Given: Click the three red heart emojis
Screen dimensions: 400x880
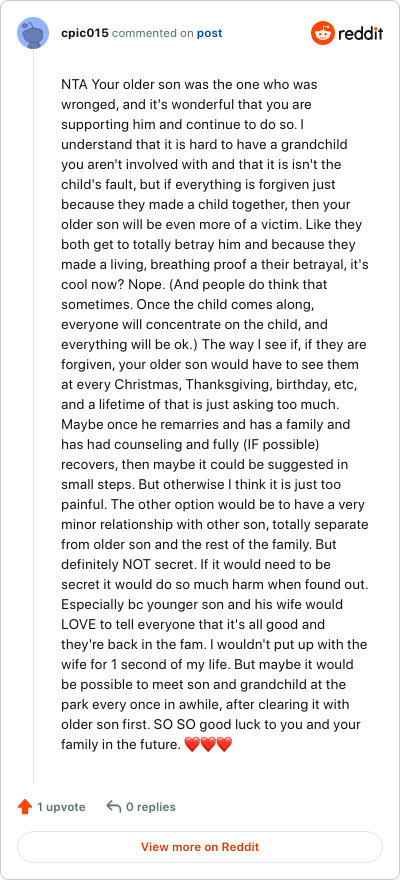Looking at the screenshot, I should click(208, 745).
